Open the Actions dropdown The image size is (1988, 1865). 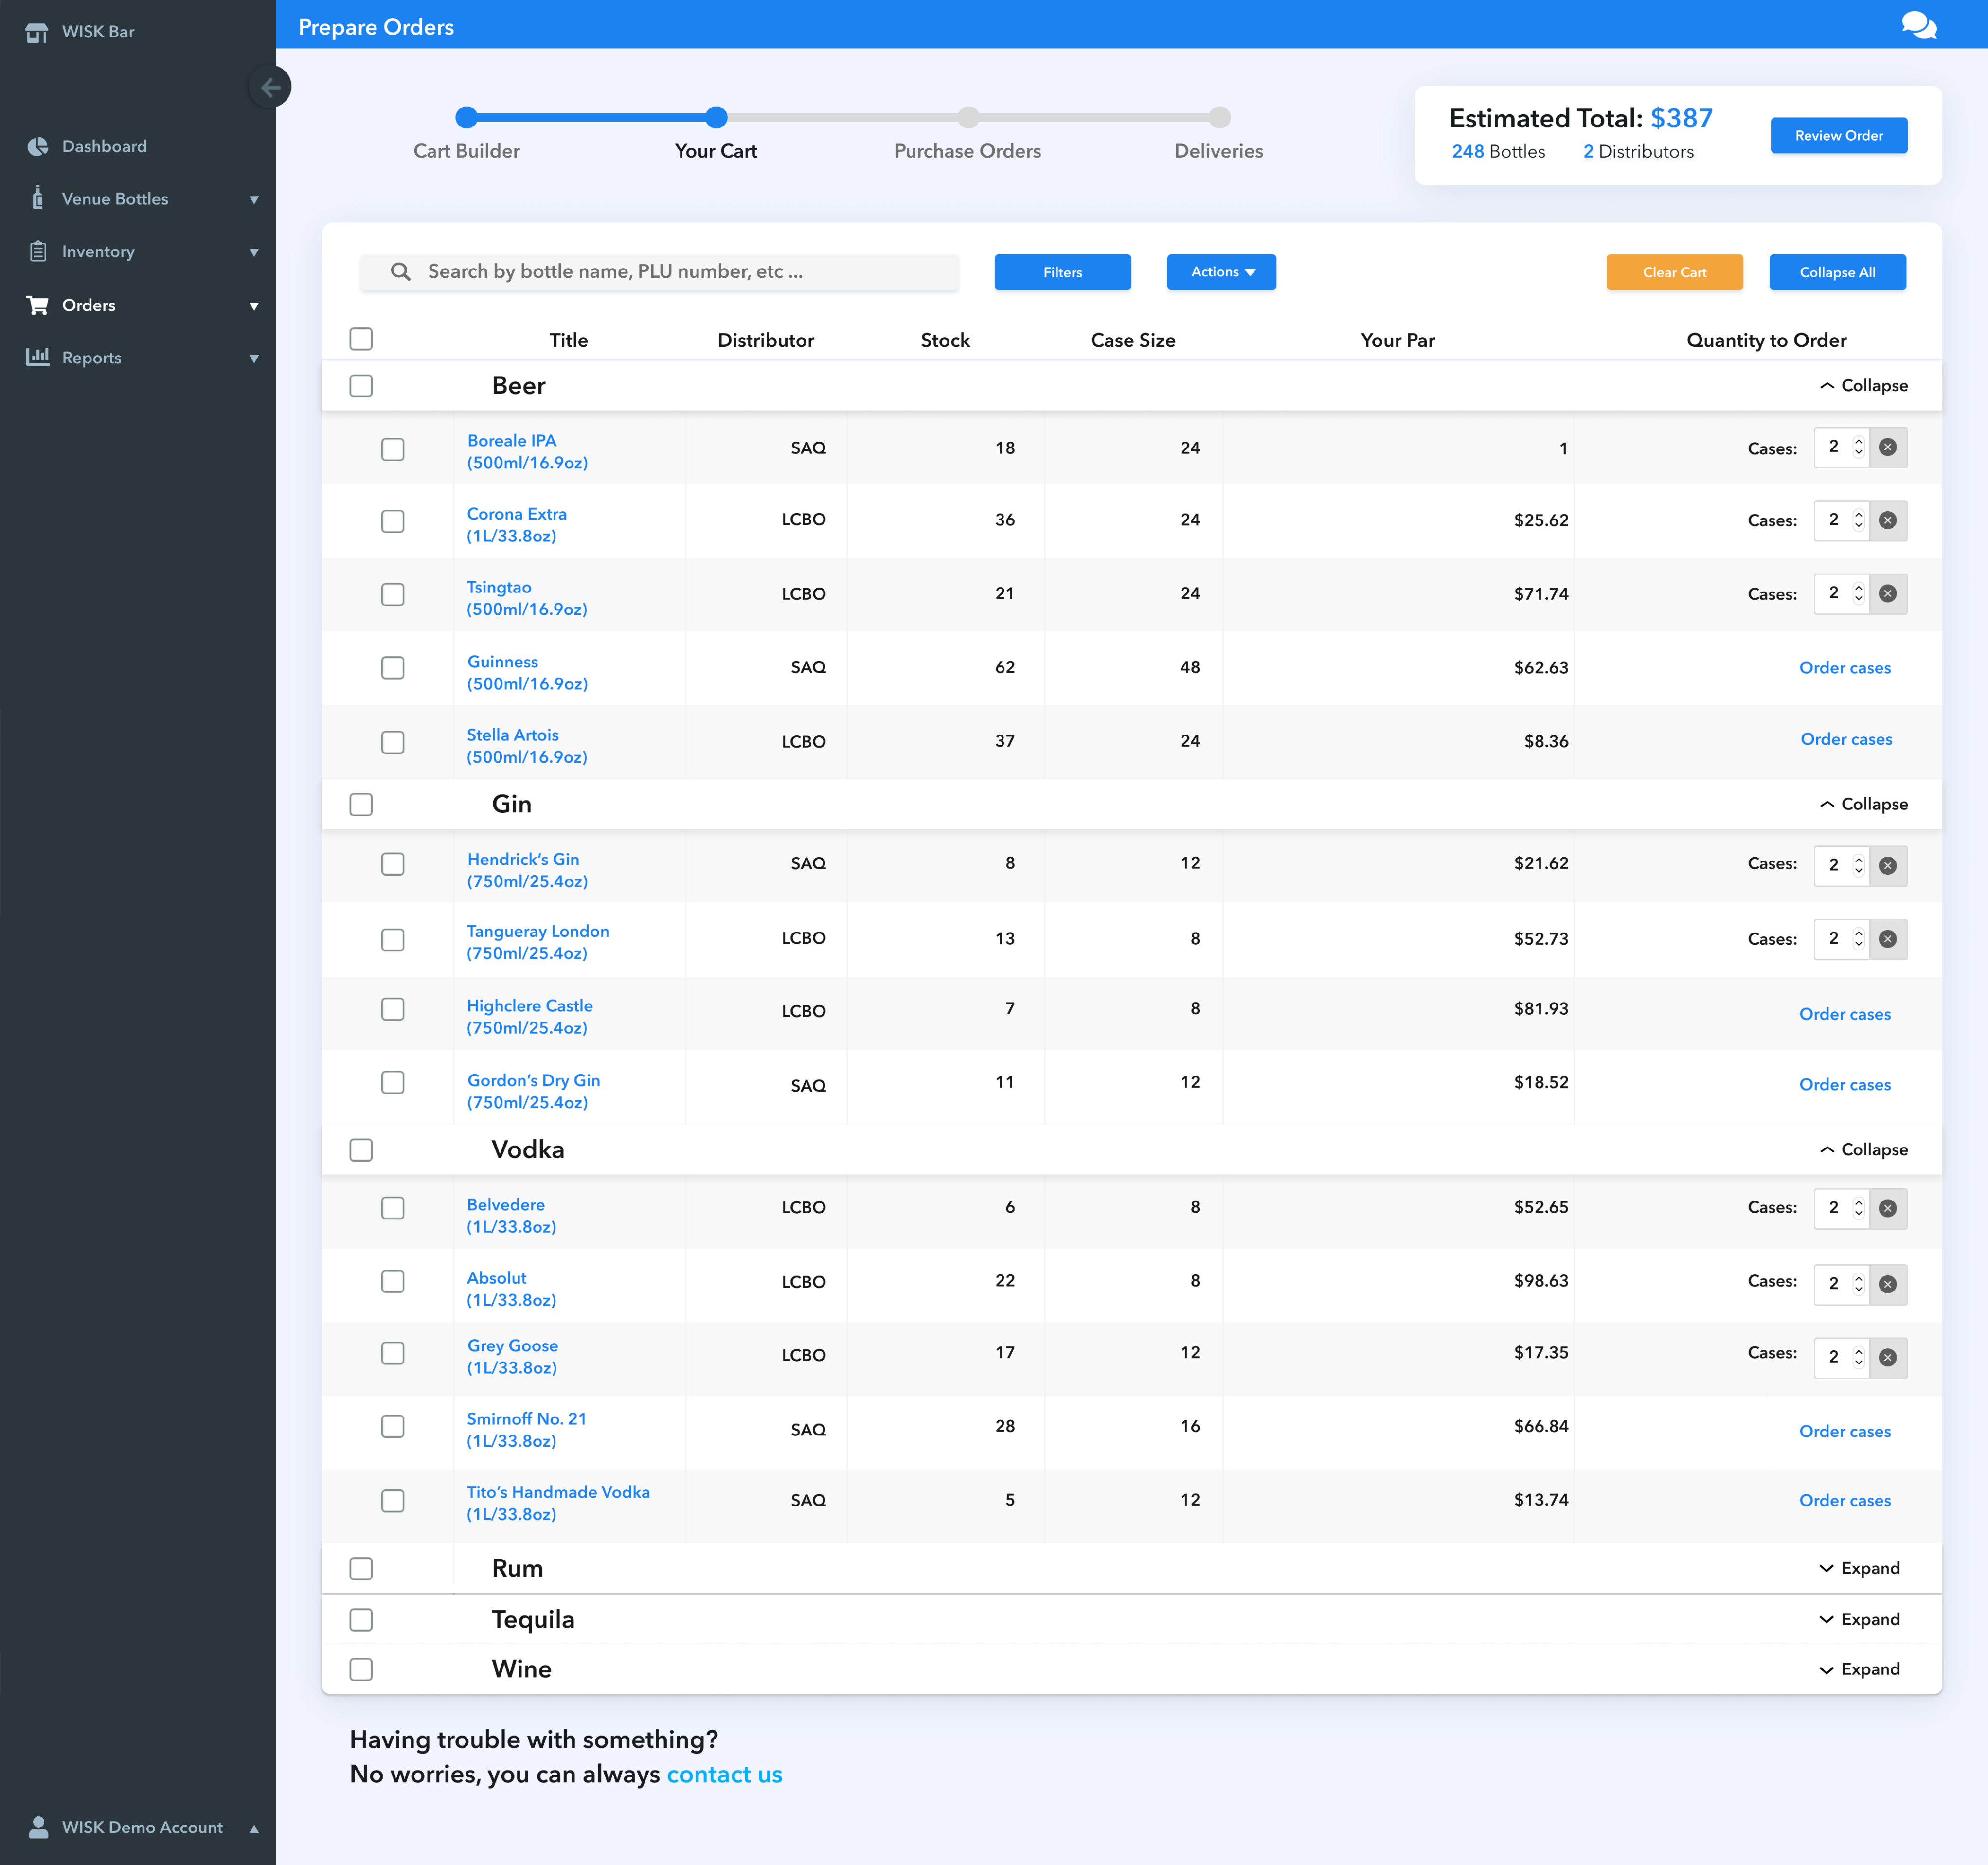click(1221, 272)
